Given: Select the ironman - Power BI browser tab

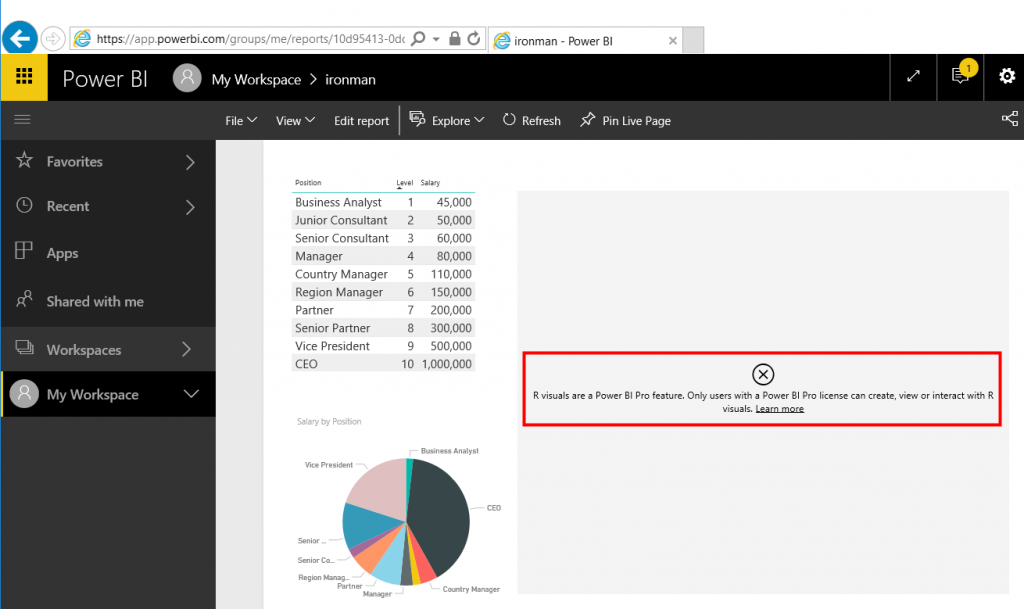Looking at the screenshot, I should [585, 40].
